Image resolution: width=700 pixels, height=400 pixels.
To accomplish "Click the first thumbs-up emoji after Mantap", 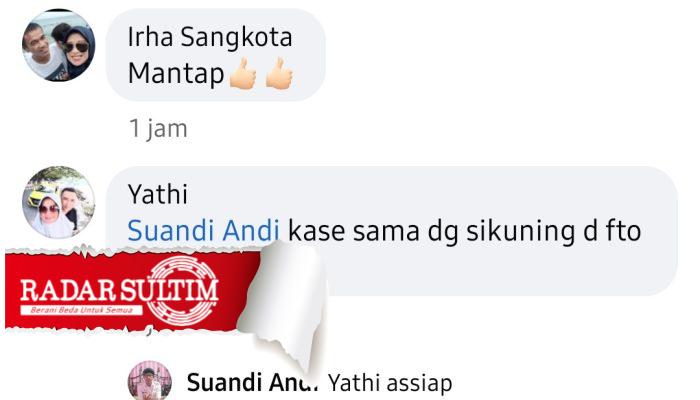I will 243,73.
